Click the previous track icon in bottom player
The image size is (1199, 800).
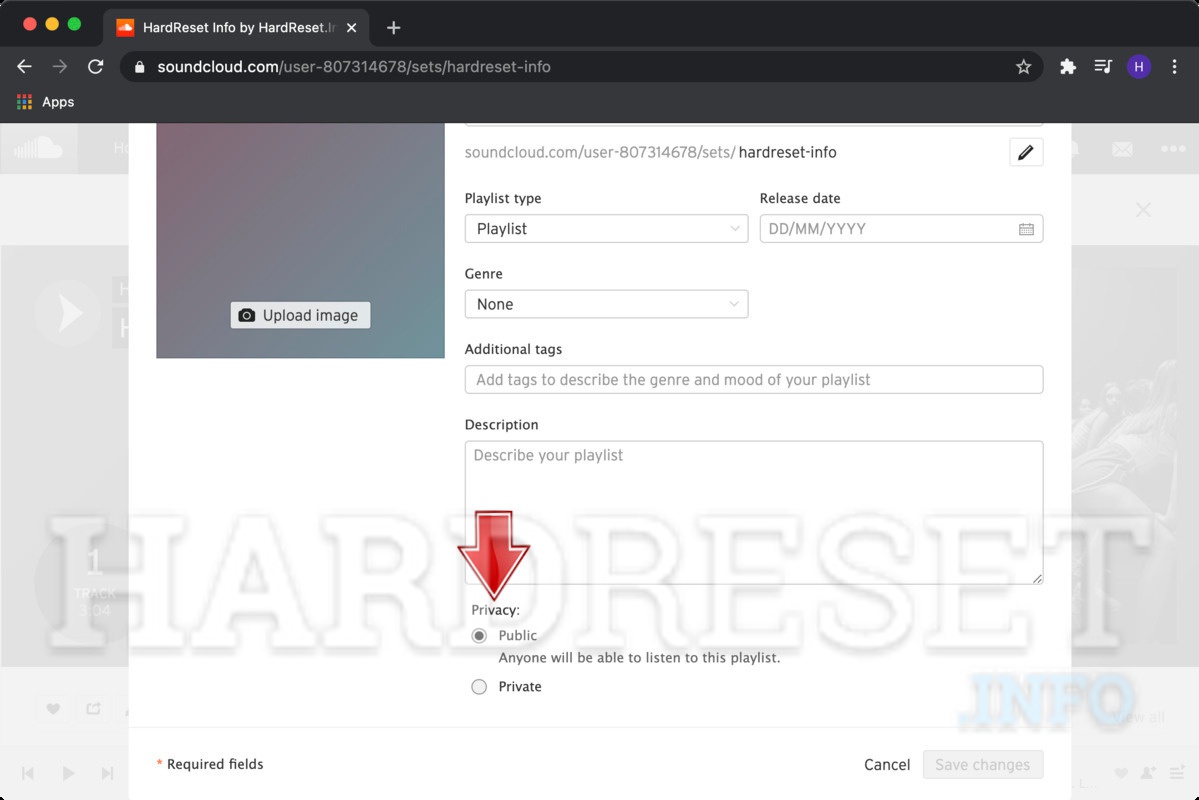coord(28,772)
